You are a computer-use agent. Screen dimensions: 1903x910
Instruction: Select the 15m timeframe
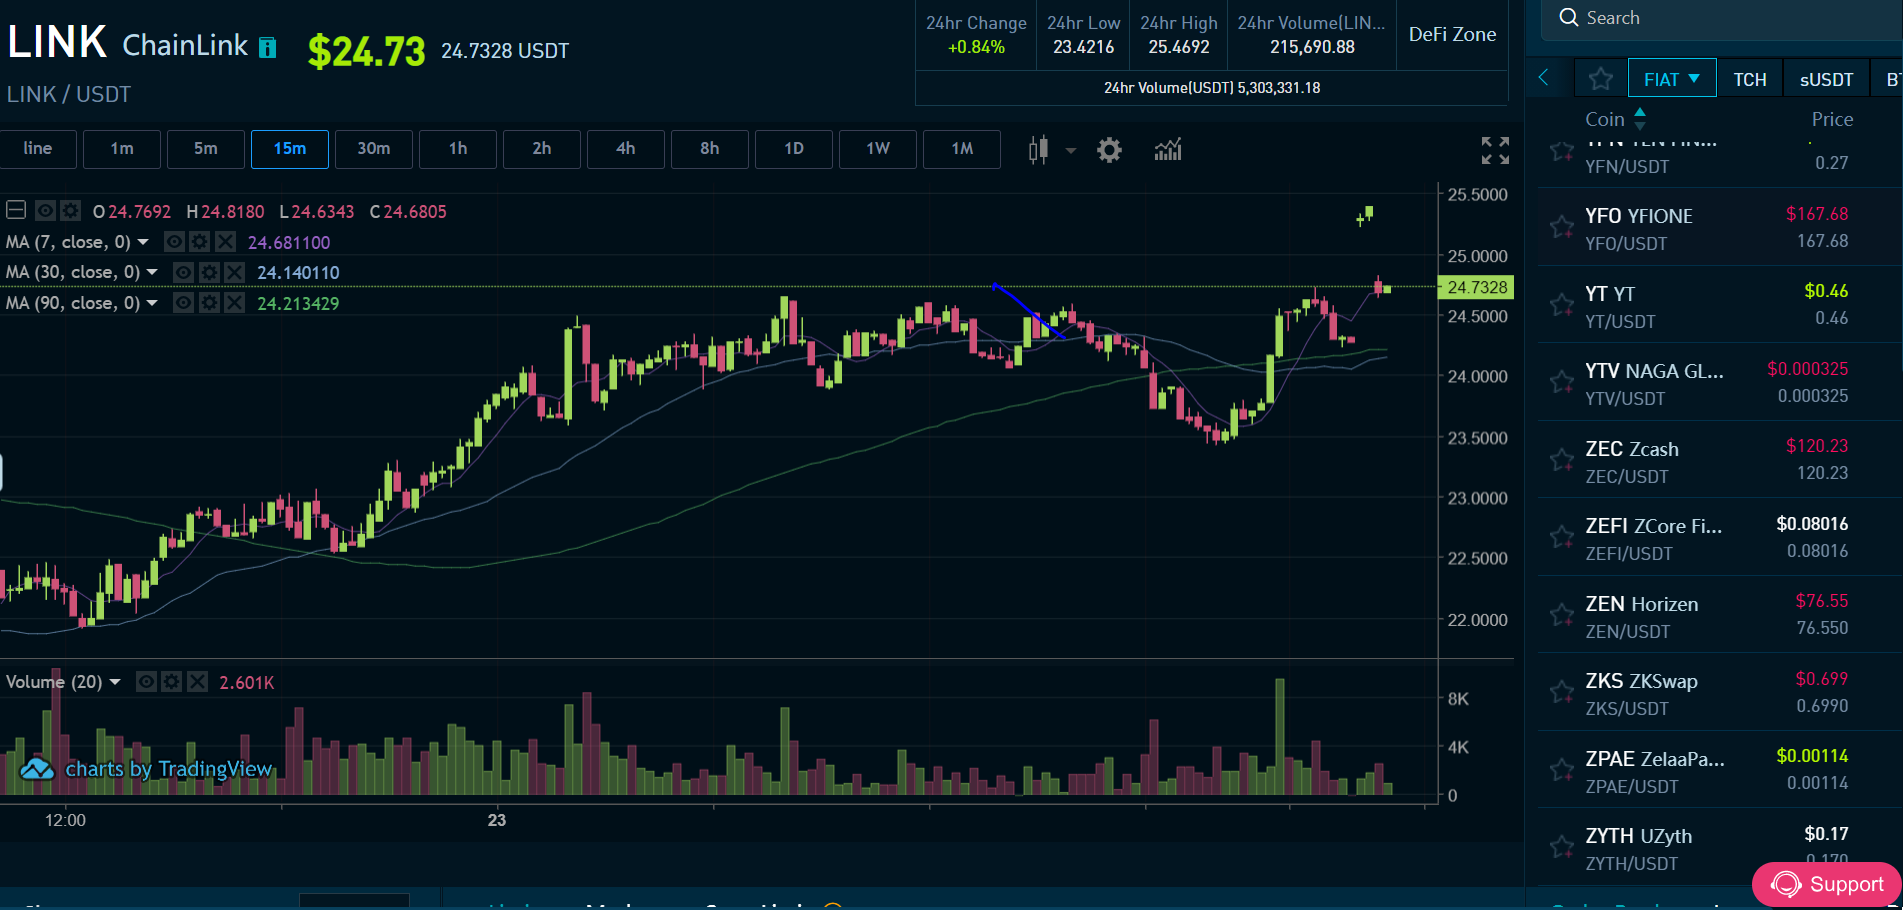[x=290, y=149]
